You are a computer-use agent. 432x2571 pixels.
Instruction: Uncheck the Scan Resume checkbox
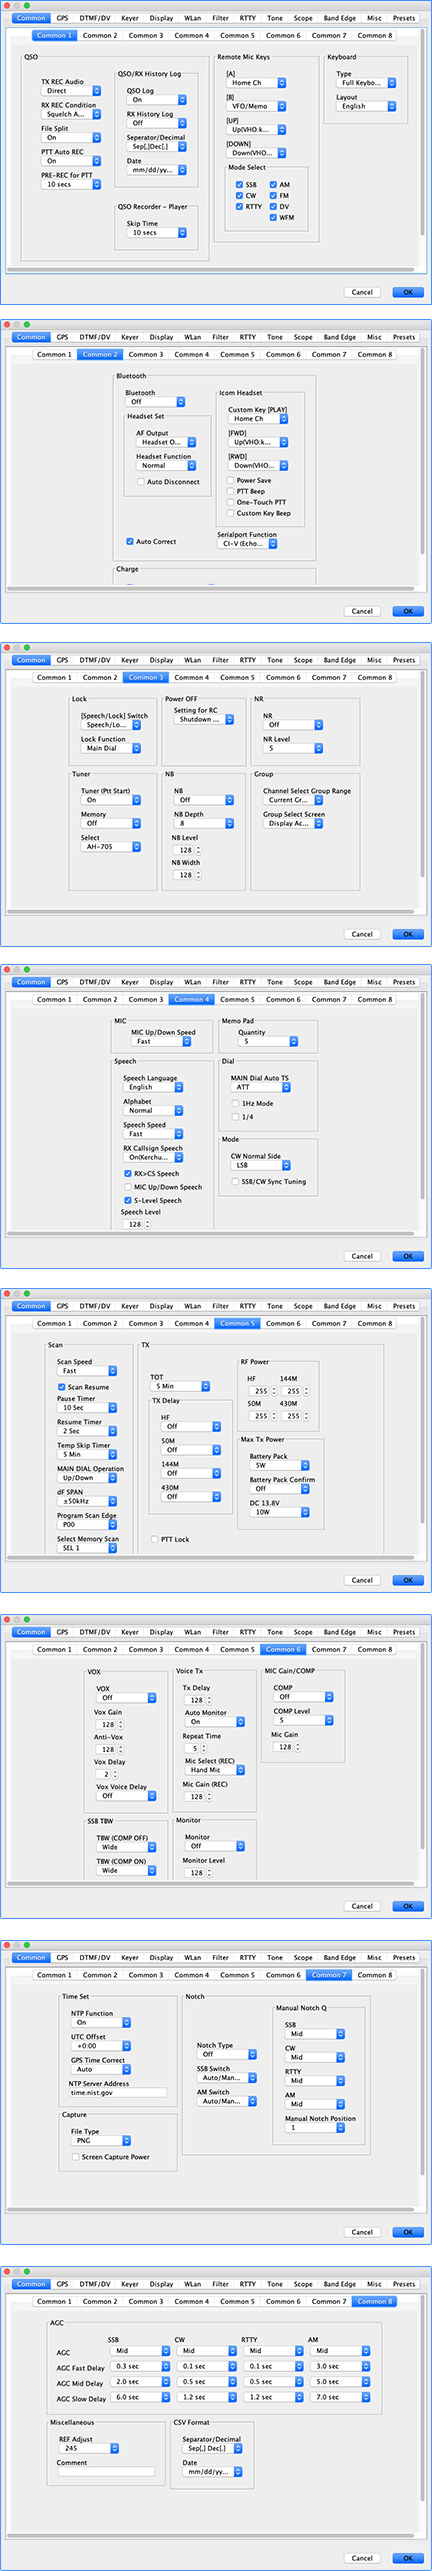pyautogui.click(x=62, y=1387)
